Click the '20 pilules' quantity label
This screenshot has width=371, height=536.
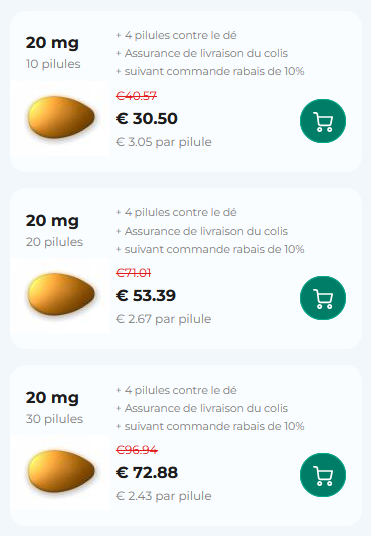pyautogui.click(x=54, y=242)
